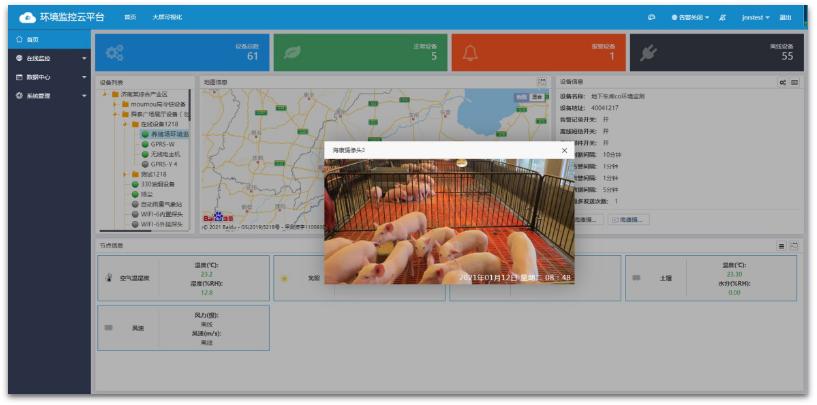Click the bell icon on the orange alarm card
Screen dimensions: 817x405
click(x=470, y=52)
